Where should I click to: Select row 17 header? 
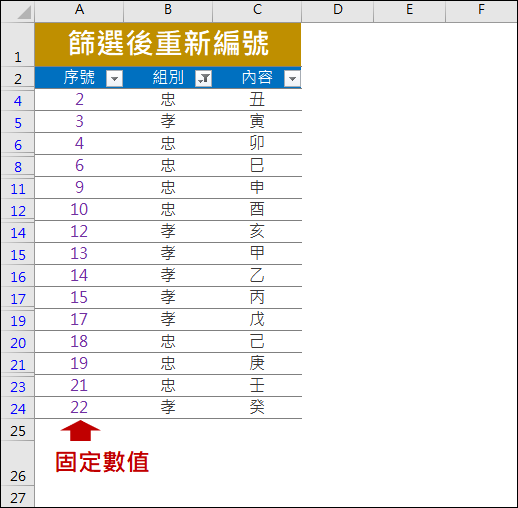tap(18, 298)
